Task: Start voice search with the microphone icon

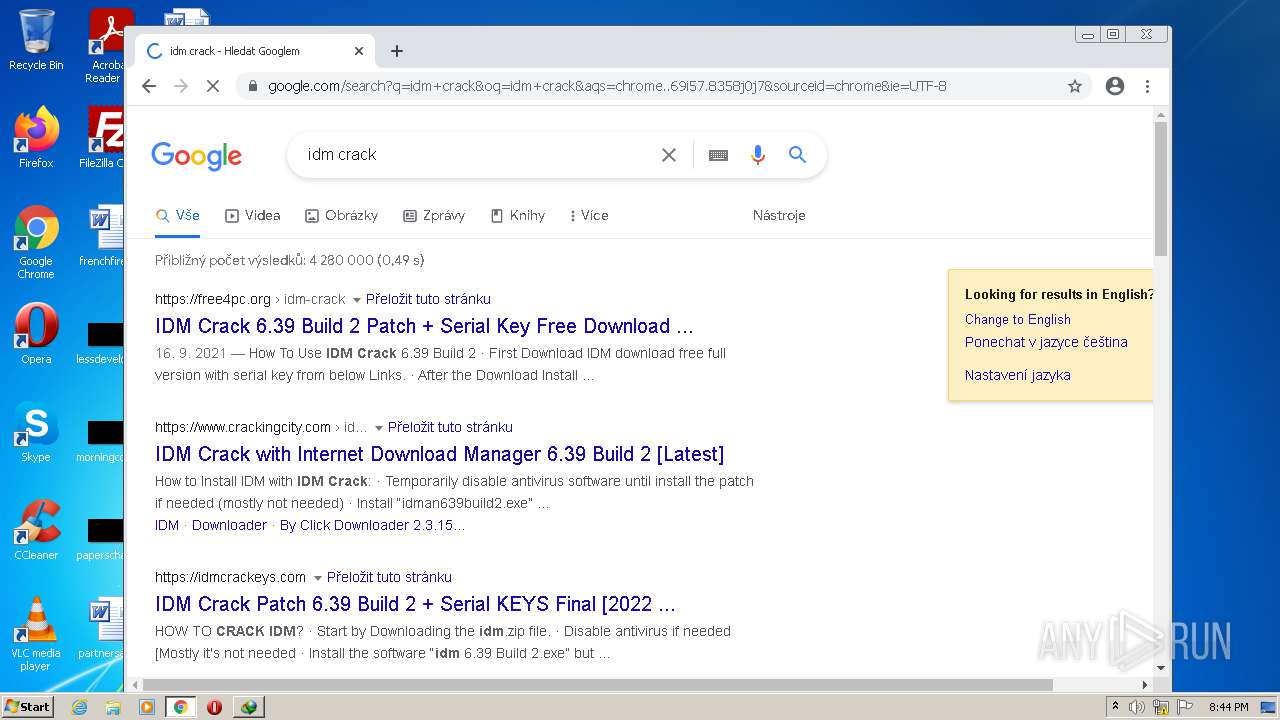Action: point(758,155)
